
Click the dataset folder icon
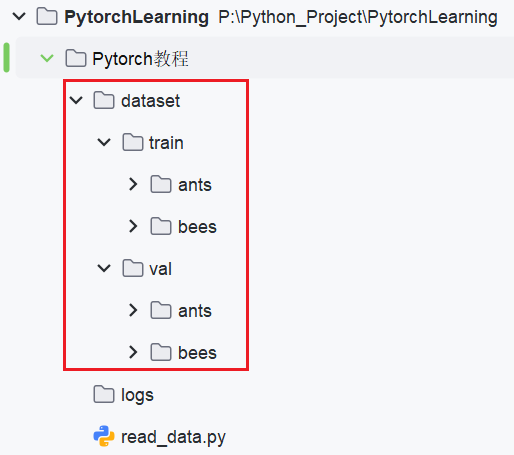point(104,100)
